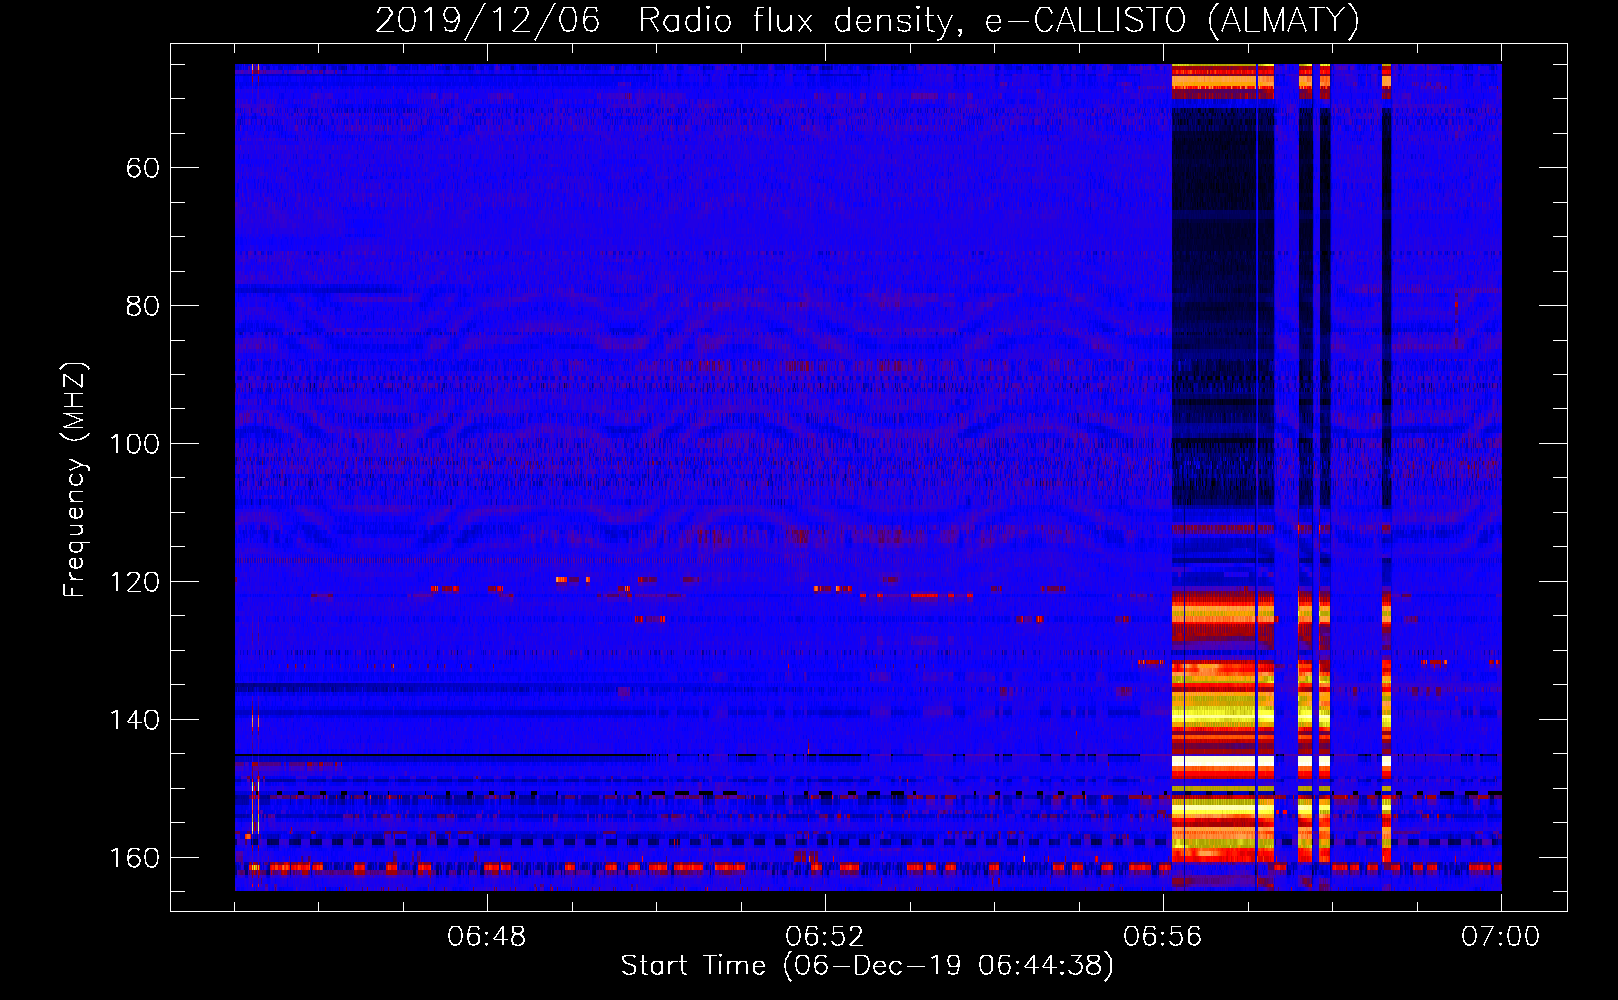Select the Frequency (MHZ) axis label
The image size is (1618, 1000).
[x=75, y=480]
